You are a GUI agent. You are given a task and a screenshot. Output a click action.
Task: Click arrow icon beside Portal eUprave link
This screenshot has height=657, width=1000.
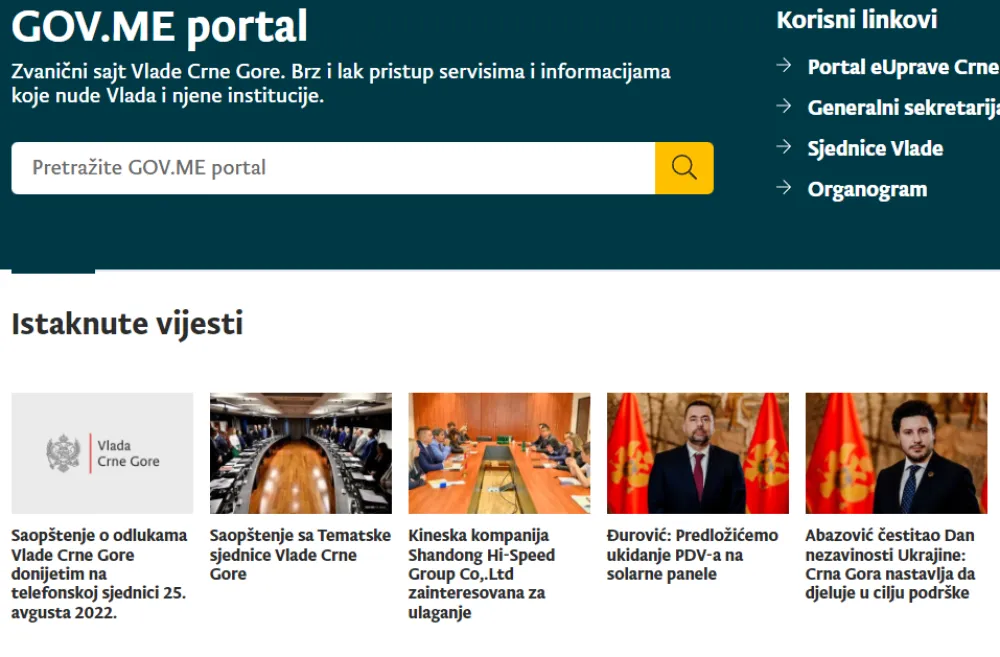tap(784, 65)
